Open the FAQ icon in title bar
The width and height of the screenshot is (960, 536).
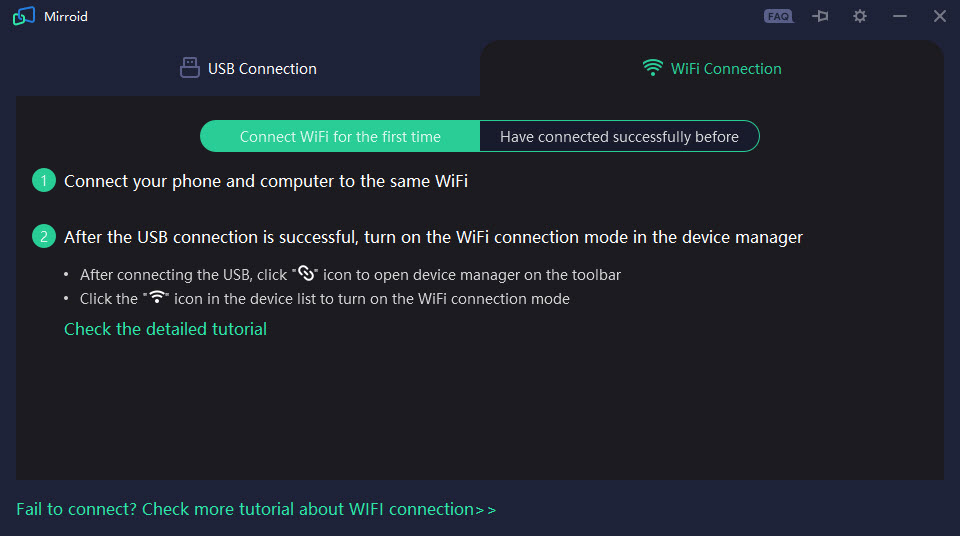pos(778,17)
